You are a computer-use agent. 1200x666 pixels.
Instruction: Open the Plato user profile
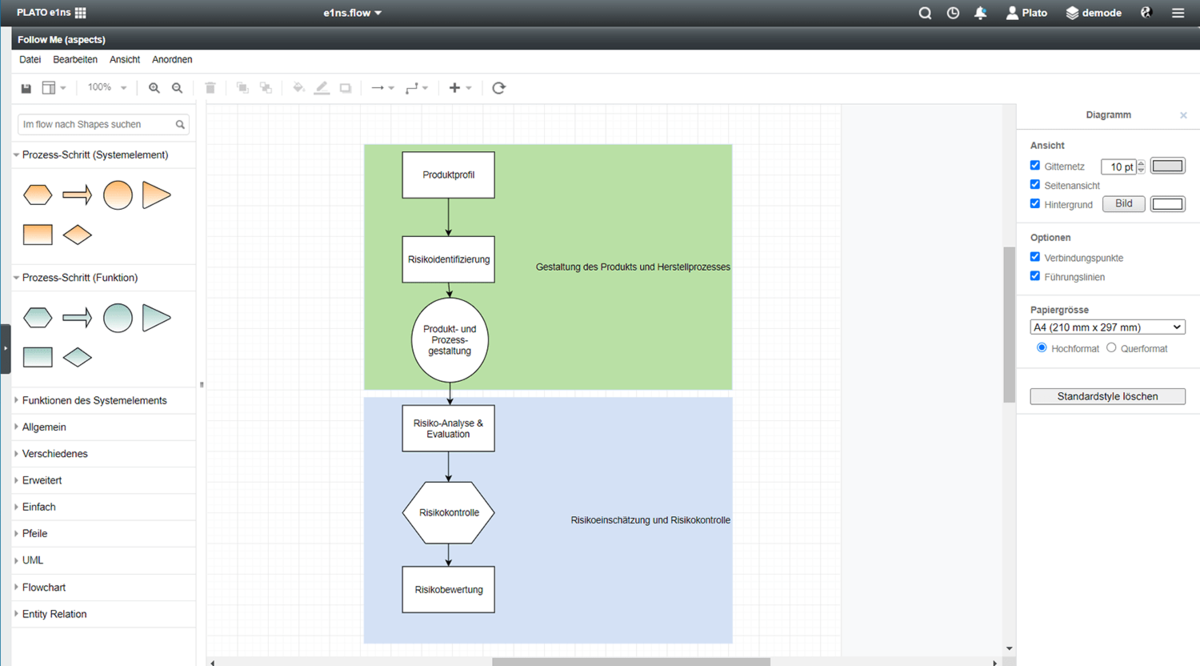[x=1027, y=13]
